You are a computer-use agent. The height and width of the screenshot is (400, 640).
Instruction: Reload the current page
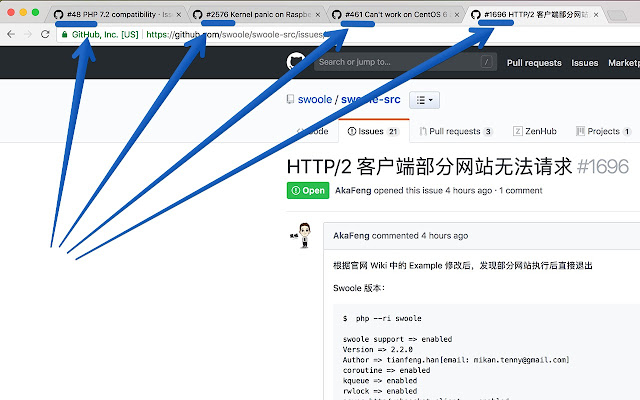tap(45, 34)
